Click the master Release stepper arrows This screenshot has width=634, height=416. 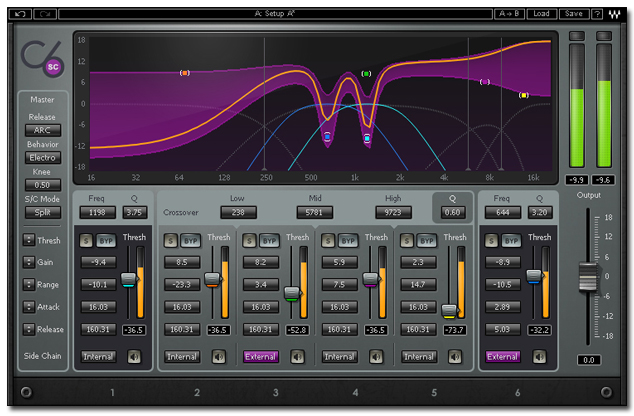29,329
